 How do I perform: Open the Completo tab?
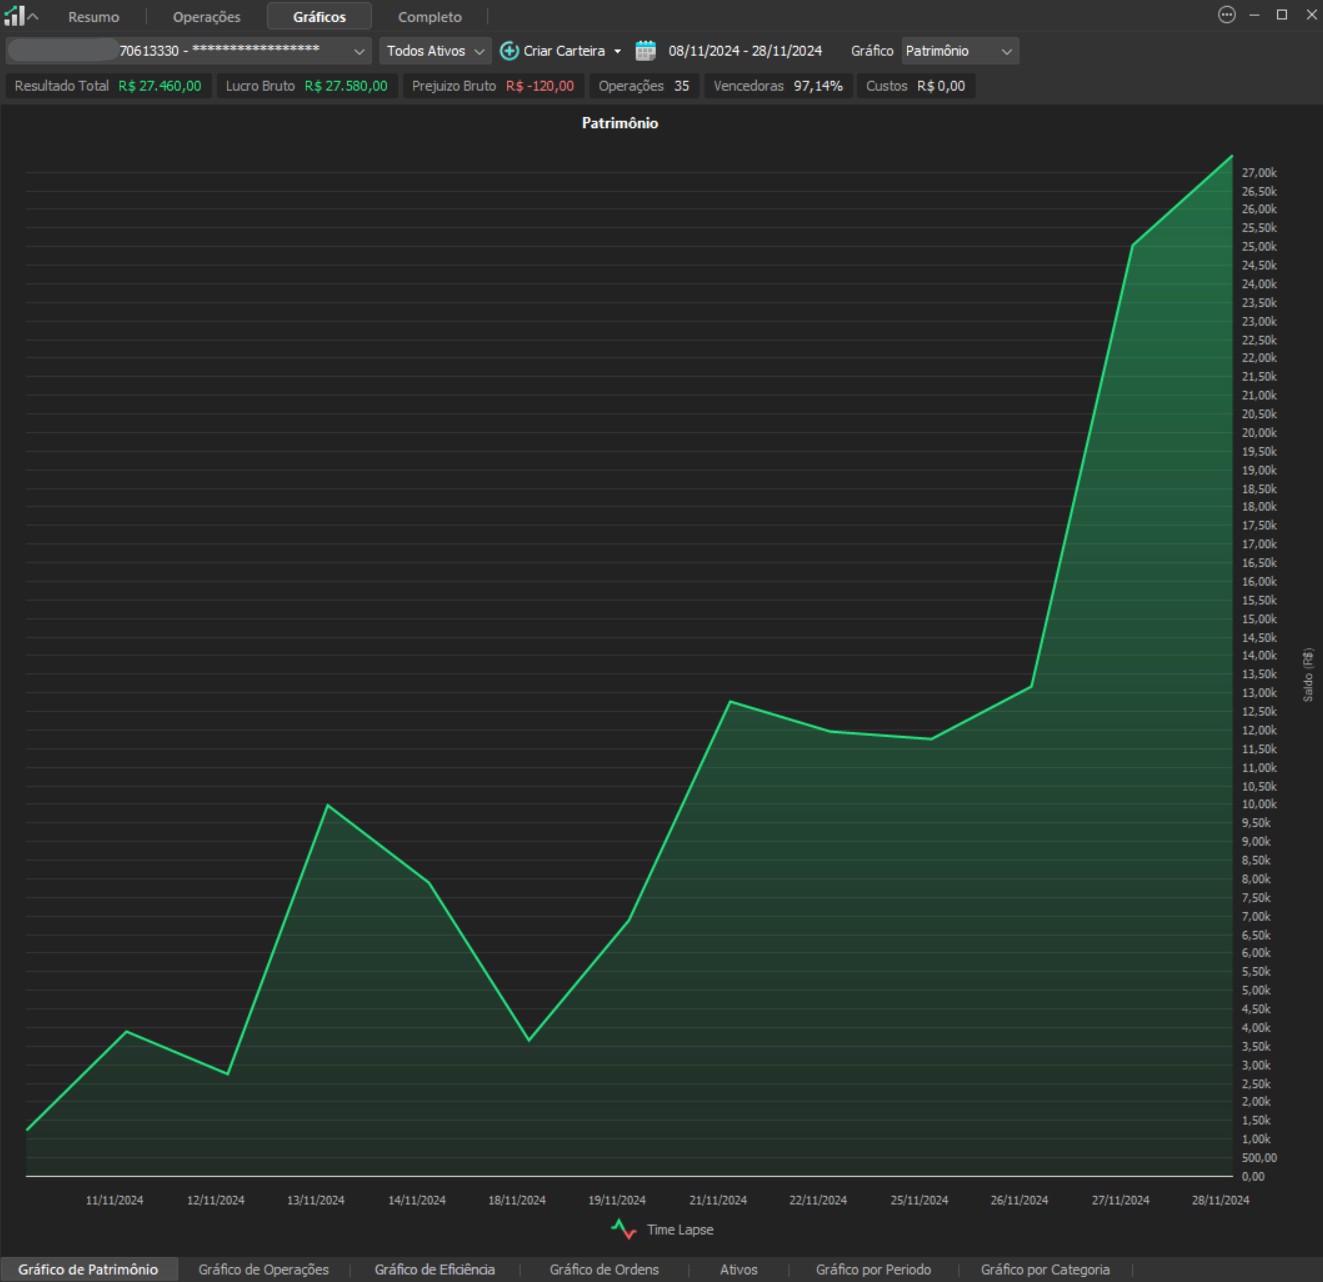click(x=430, y=17)
